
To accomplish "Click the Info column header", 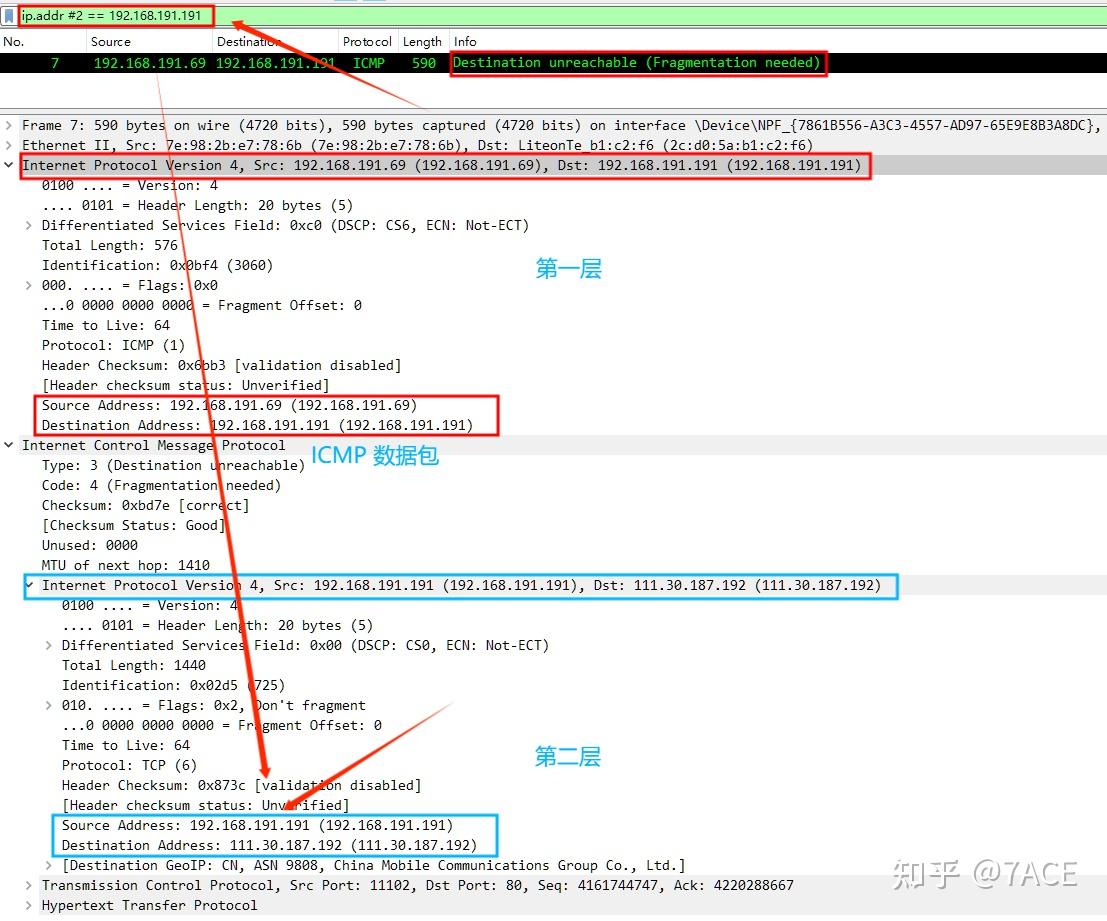I will point(465,41).
